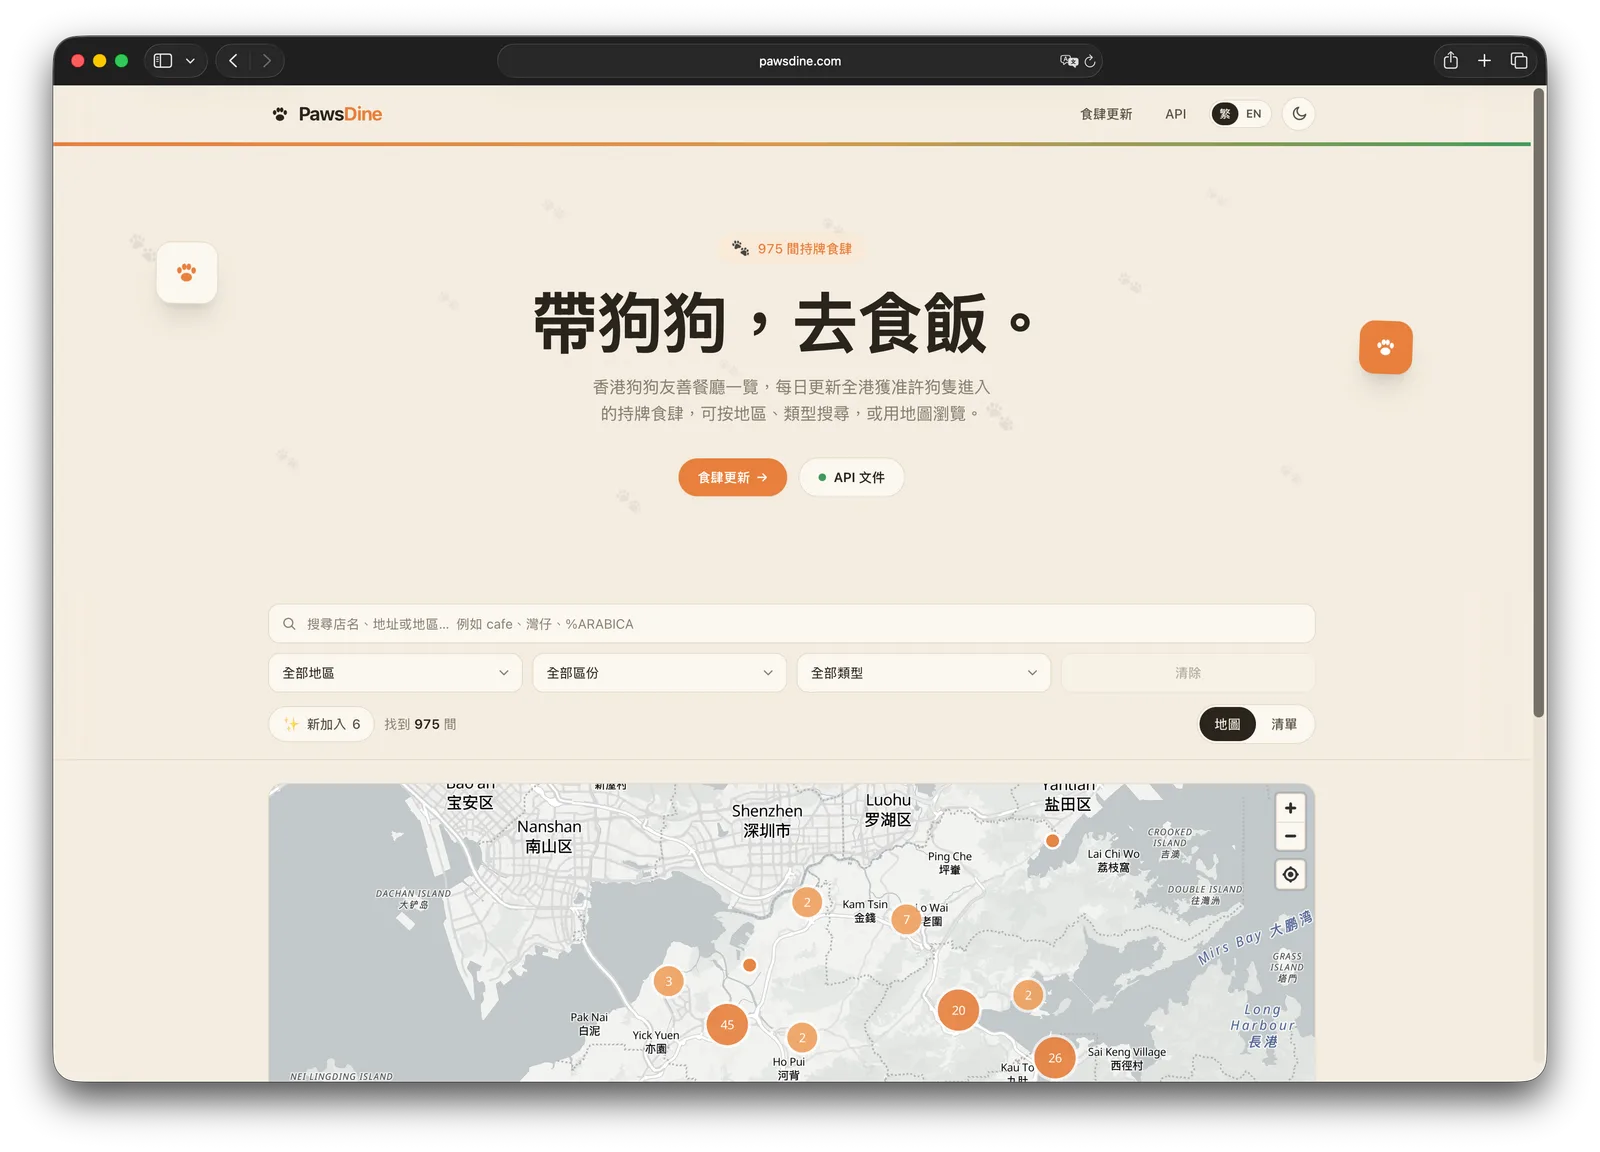Image resolution: width=1600 pixels, height=1152 pixels.
Task: Open the API navigation link
Action: pos(1175,114)
